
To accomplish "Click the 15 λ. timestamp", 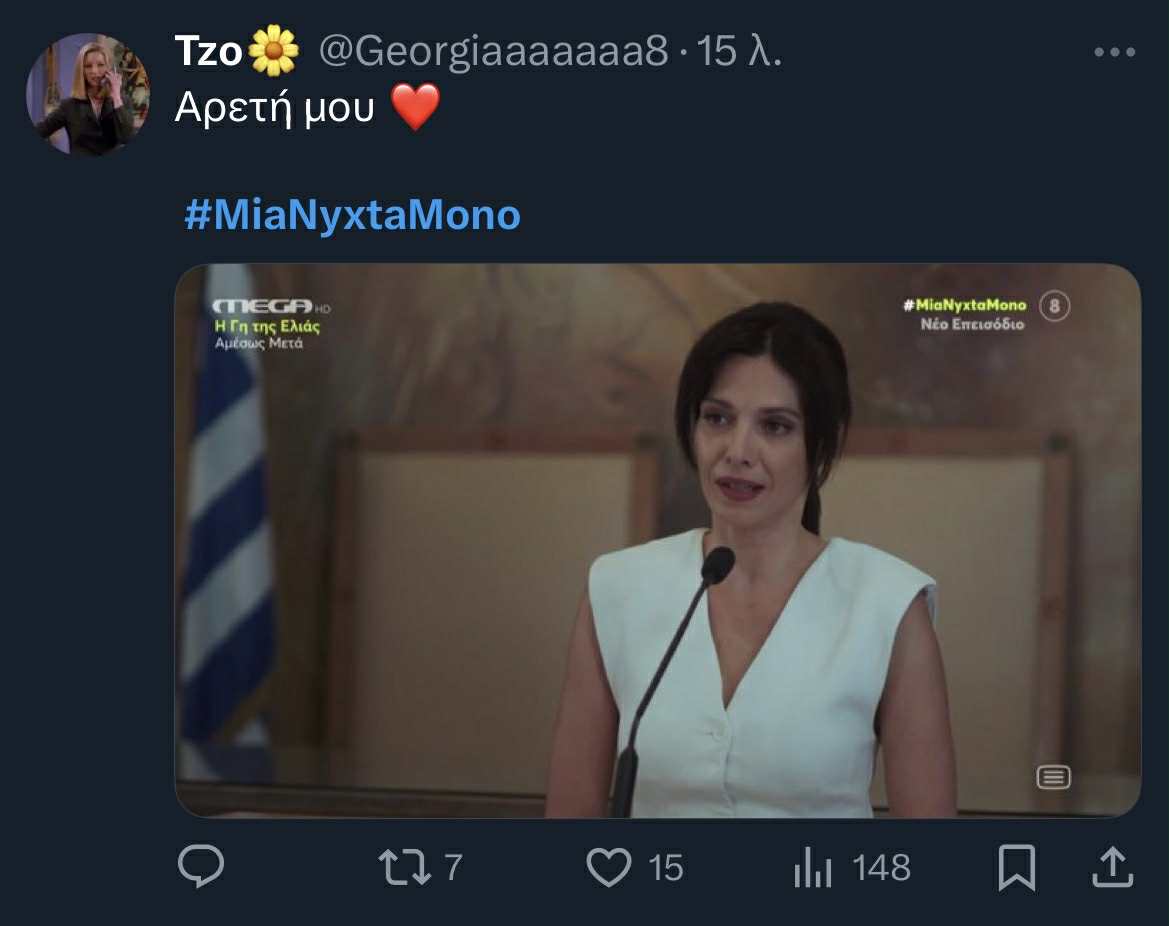I will click(739, 52).
